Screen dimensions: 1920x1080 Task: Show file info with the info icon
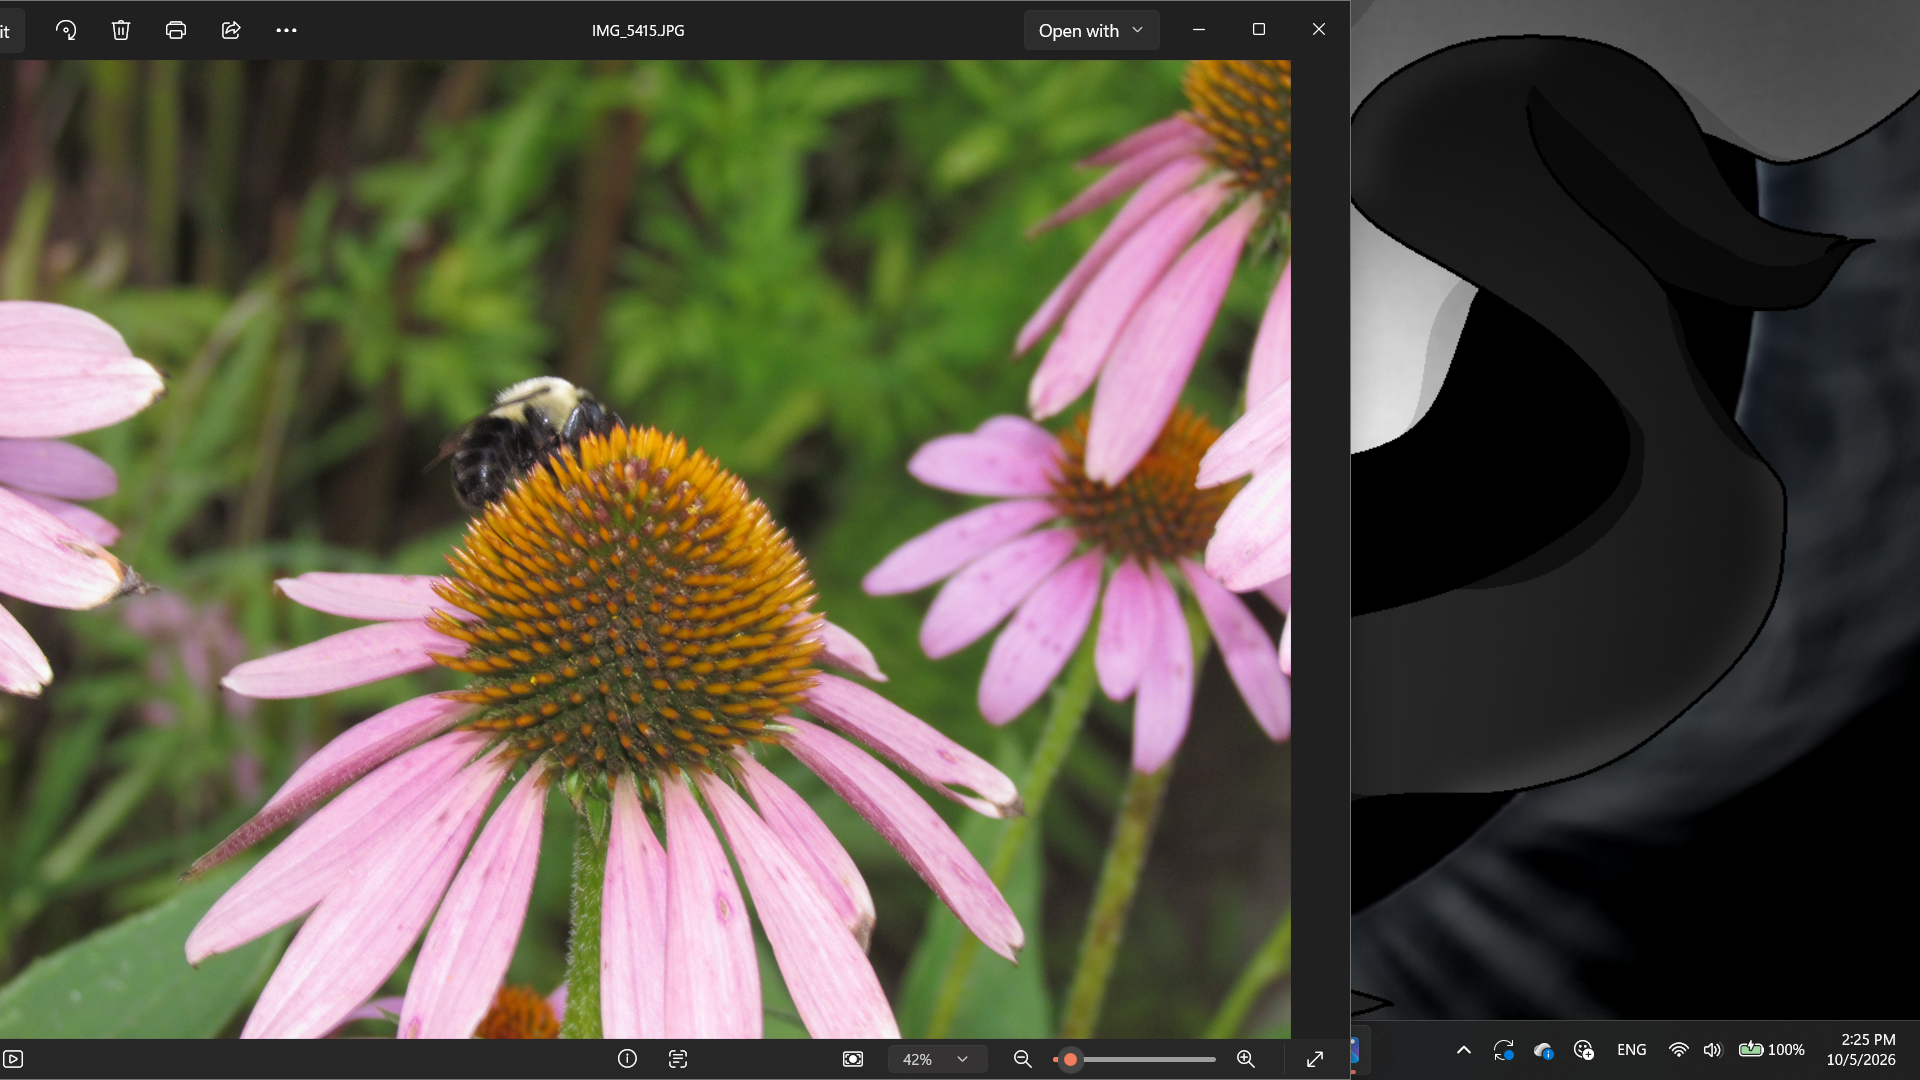pyautogui.click(x=627, y=1058)
